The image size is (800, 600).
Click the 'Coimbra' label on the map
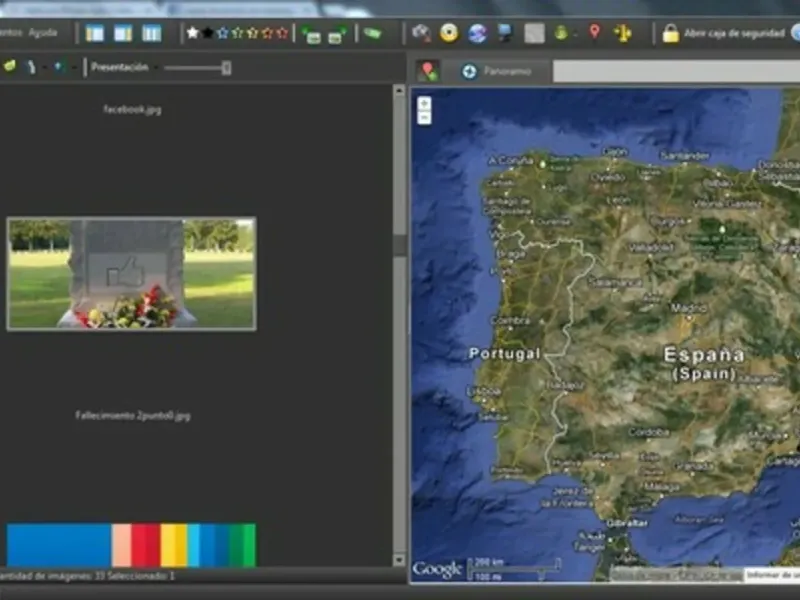click(511, 320)
